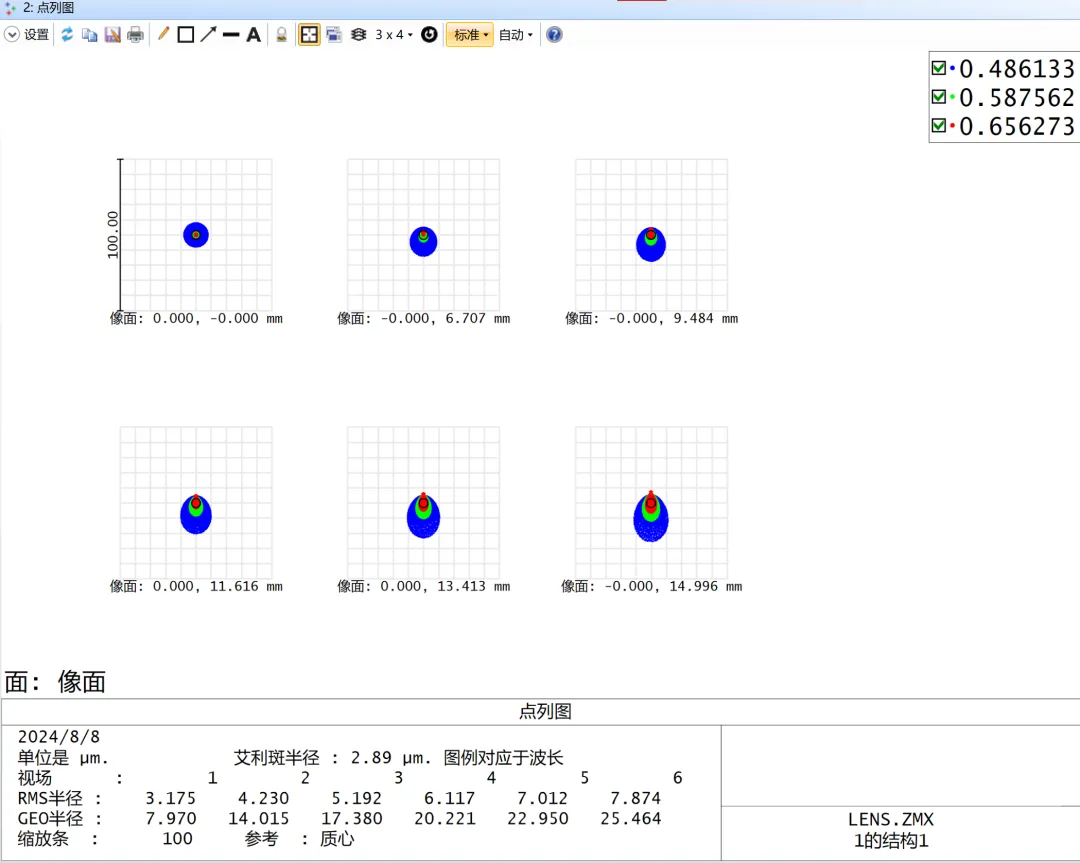Click the refresh/update icon in toolbar
The width and height of the screenshot is (1080, 863).
click(x=67, y=35)
